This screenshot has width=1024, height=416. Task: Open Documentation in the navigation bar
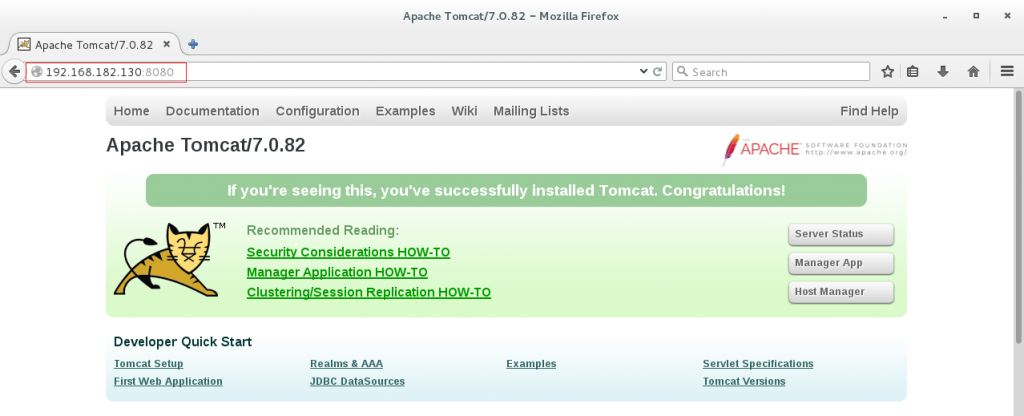point(212,111)
